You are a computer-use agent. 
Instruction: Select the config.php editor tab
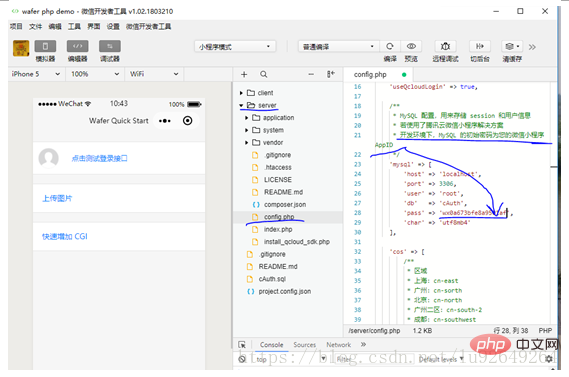click(378, 75)
